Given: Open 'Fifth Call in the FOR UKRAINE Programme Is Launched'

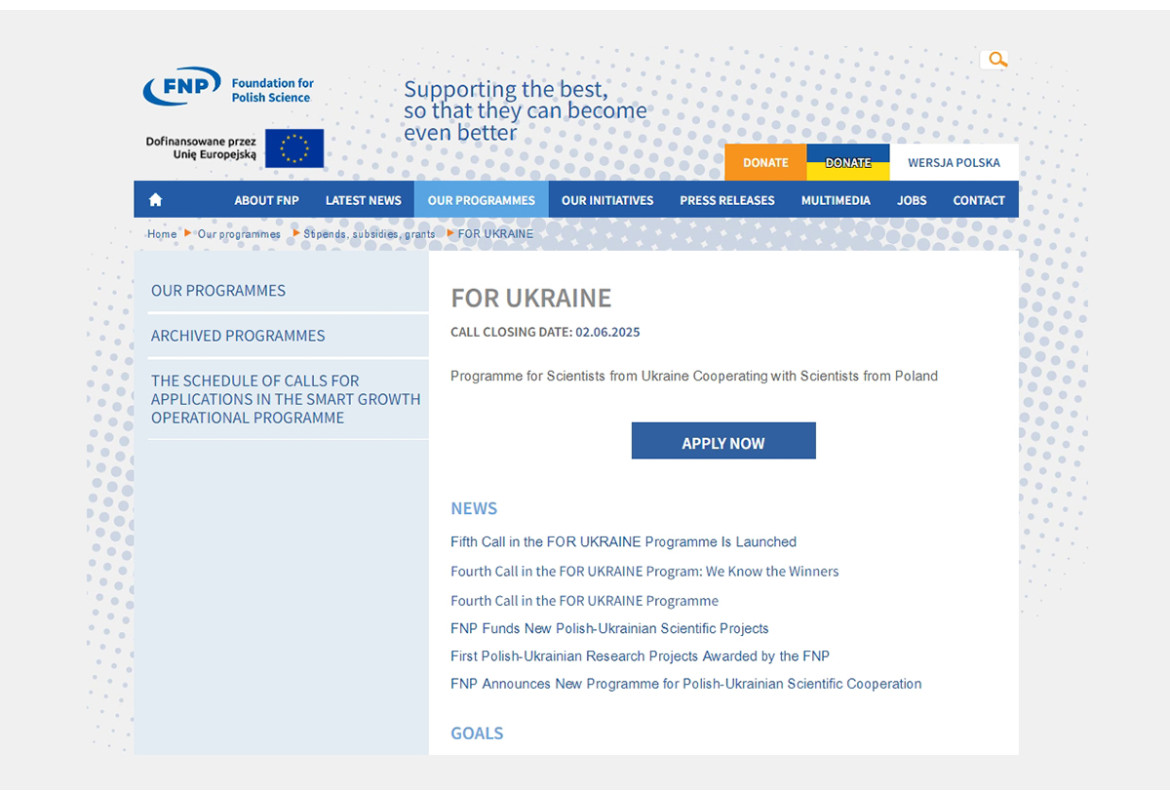Looking at the screenshot, I should tap(623, 542).
